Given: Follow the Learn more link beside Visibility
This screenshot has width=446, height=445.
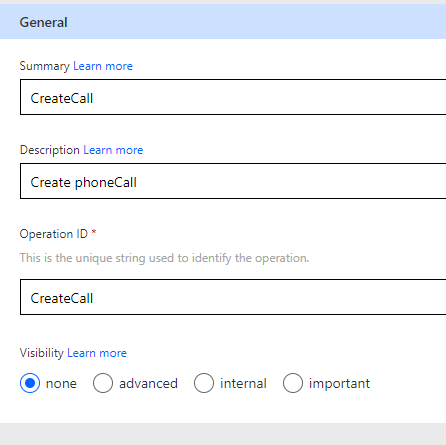Looking at the screenshot, I should pyautogui.click(x=97, y=353).
